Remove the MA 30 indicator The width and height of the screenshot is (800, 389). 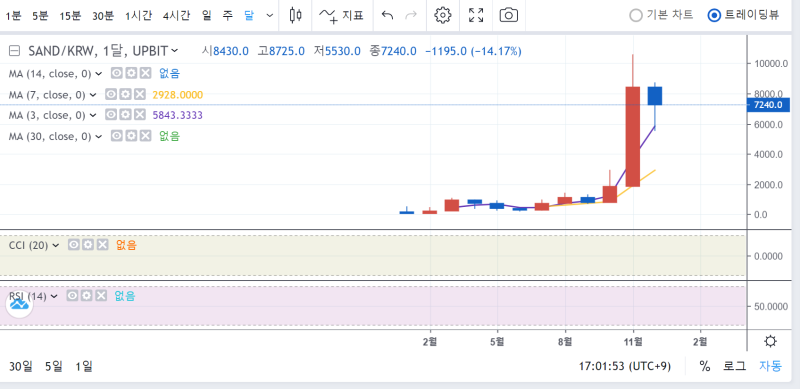145,136
